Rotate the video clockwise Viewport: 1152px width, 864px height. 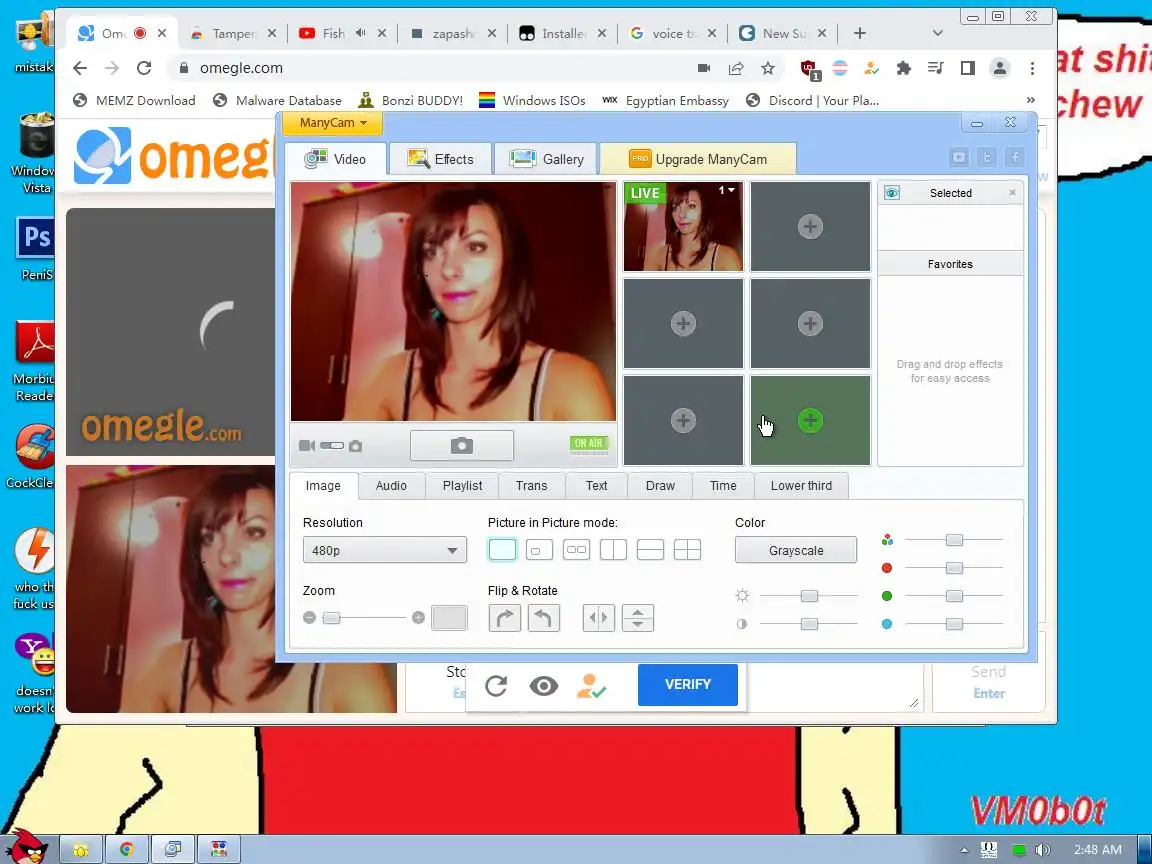(x=505, y=618)
